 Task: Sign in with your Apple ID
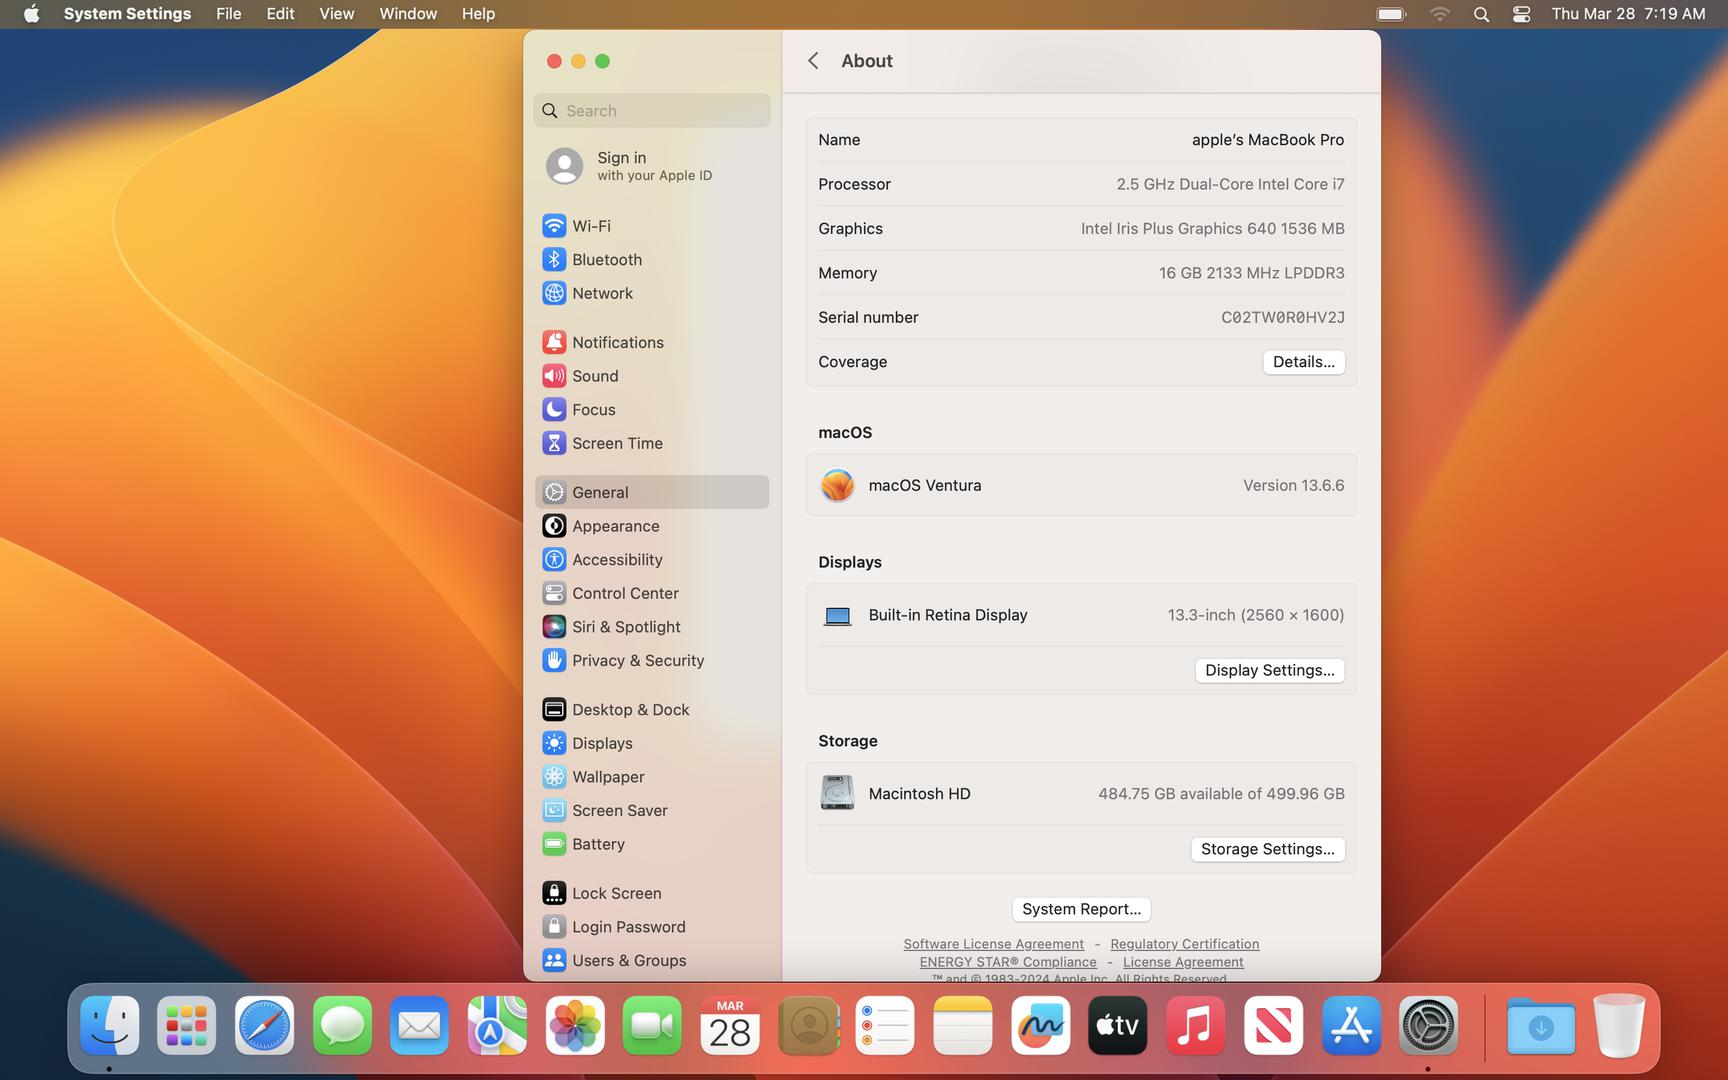[652, 166]
